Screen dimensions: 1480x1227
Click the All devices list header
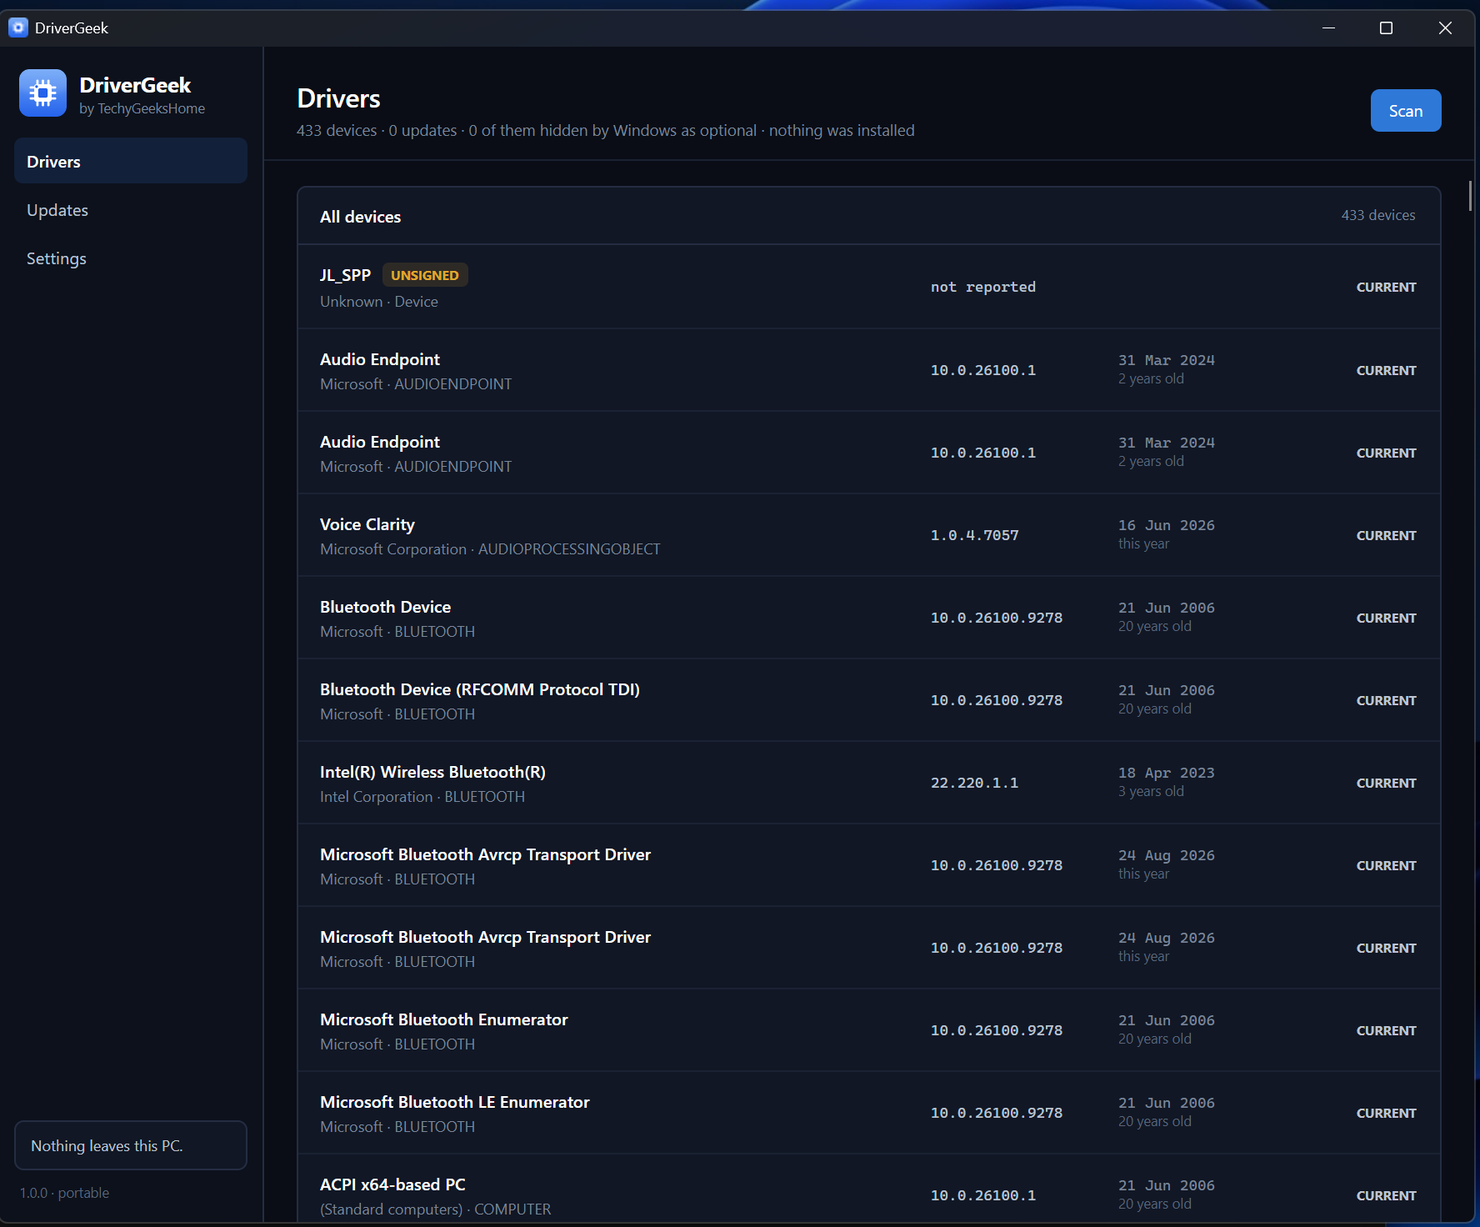pyautogui.click(x=360, y=217)
